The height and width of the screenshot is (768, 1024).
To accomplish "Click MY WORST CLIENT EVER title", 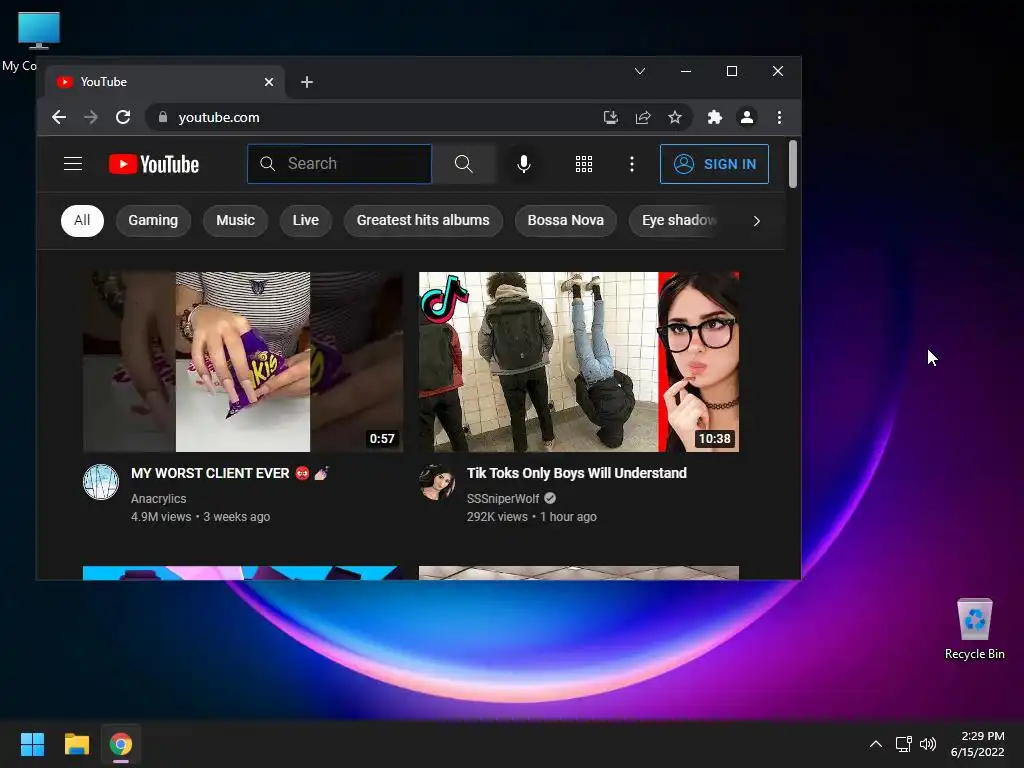I will (x=230, y=473).
